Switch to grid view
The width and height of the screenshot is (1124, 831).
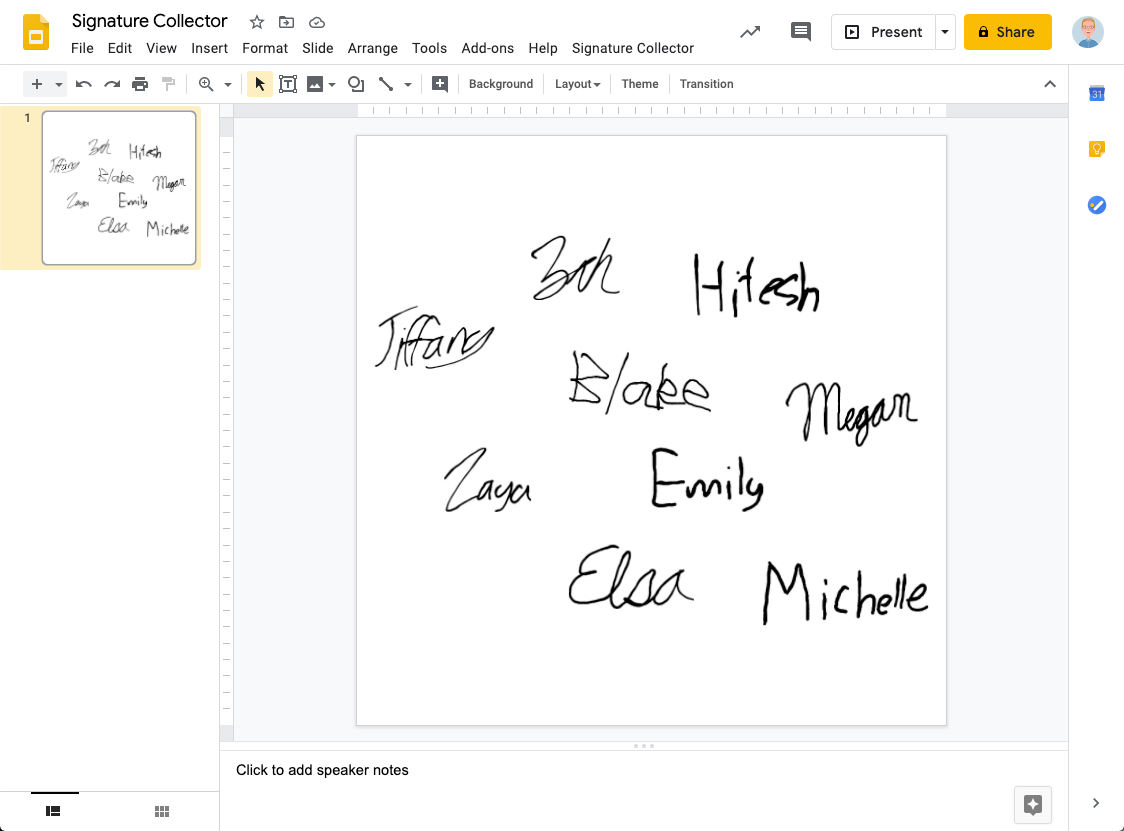click(x=162, y=811)
